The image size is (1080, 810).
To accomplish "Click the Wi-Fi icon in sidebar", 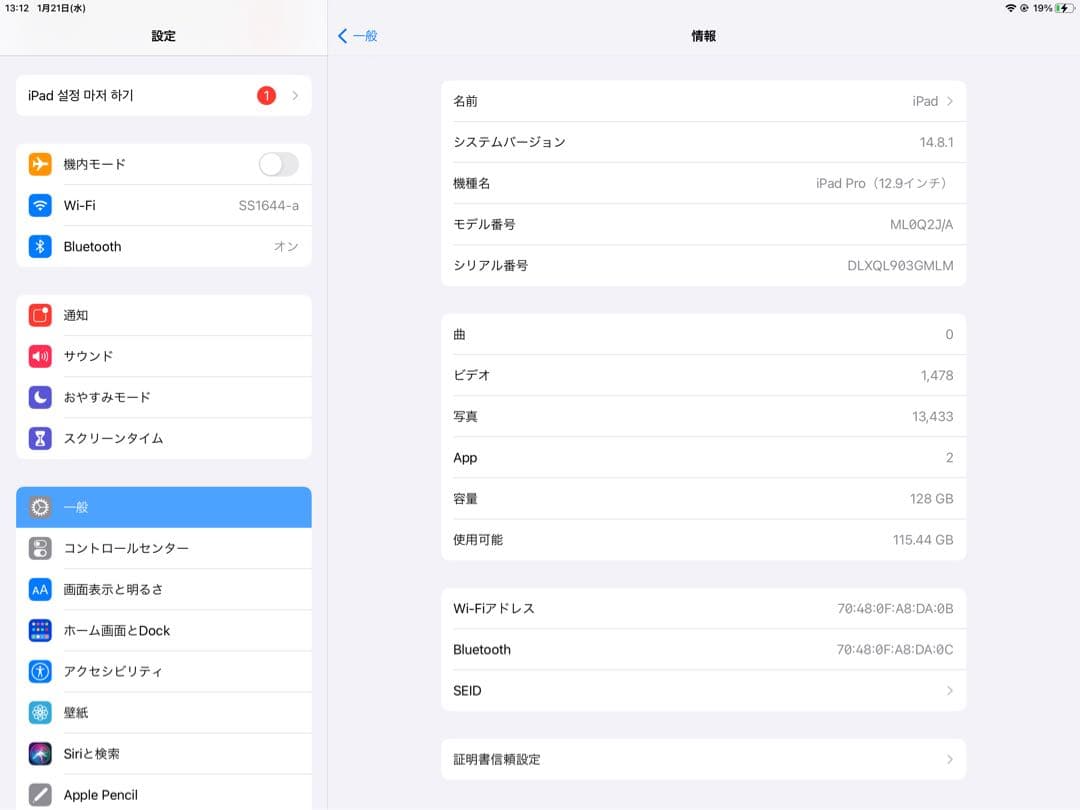I will coord(40,205).
